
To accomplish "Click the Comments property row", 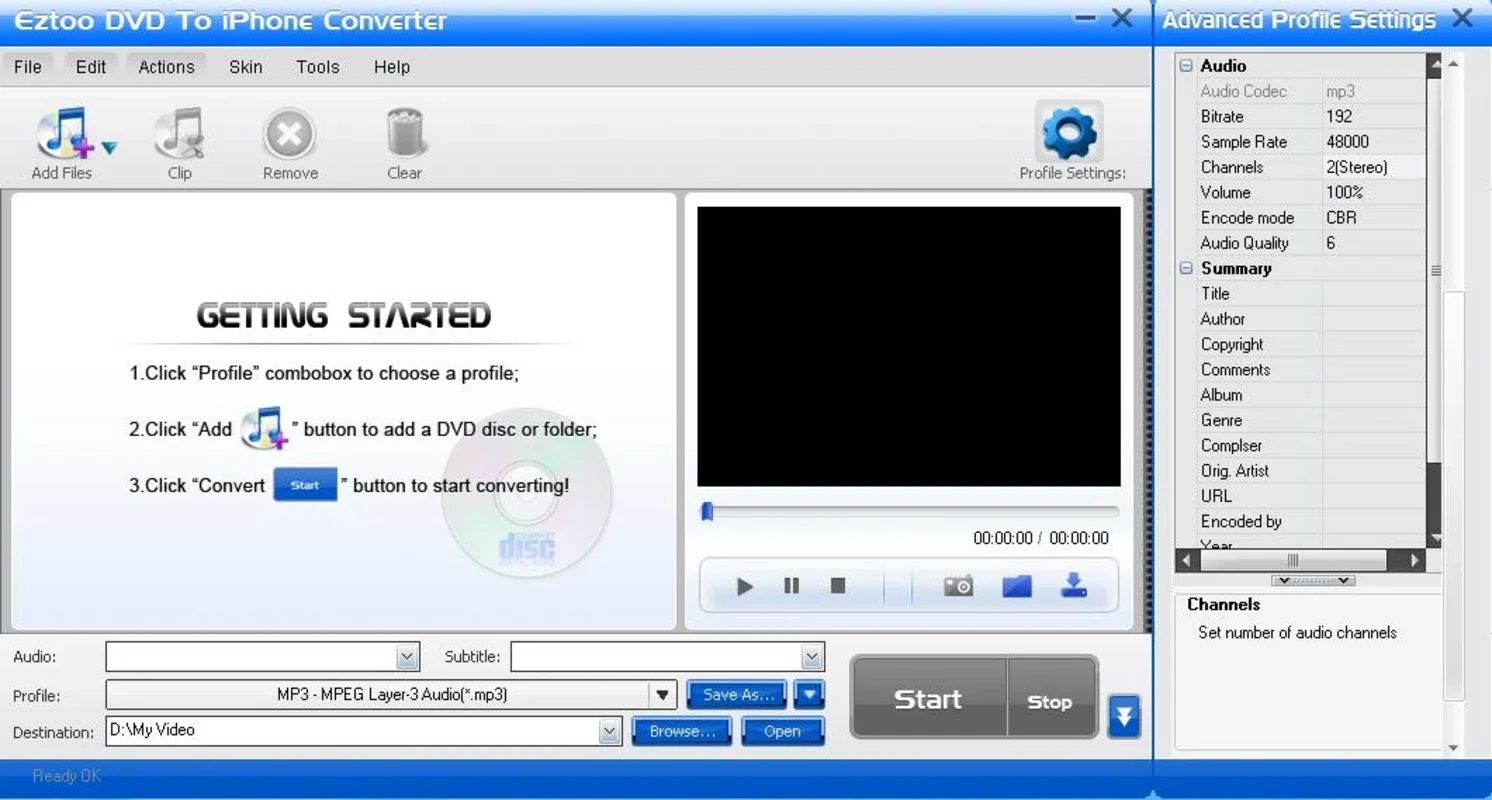I will [x=1311, y=369].
